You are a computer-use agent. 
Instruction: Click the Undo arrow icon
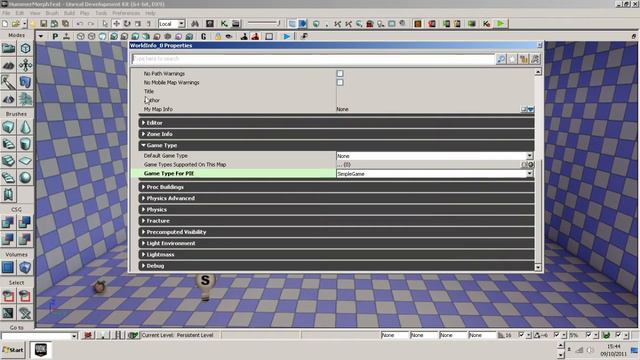(x=80, y=24)
